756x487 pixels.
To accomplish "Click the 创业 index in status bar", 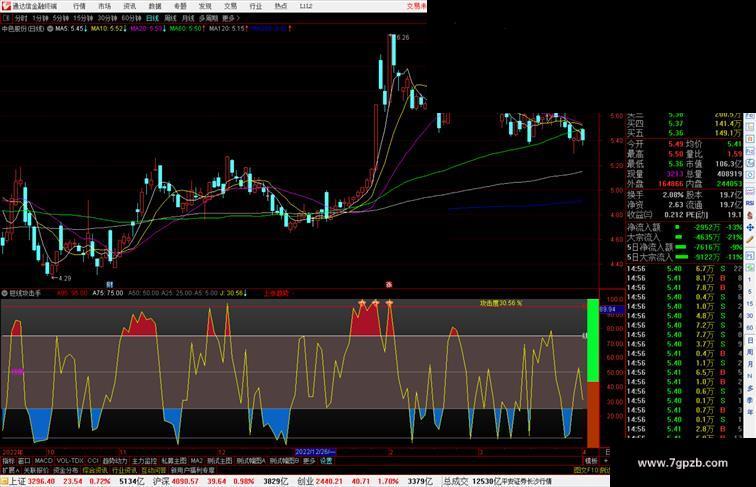I will click(306, 481).
